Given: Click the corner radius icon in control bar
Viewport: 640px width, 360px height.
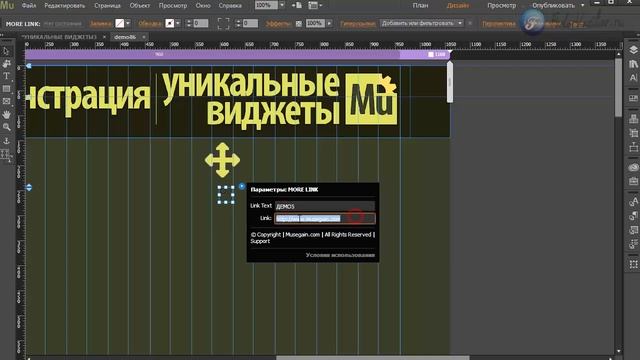Looking at the screenshot, I should [223, 23].
